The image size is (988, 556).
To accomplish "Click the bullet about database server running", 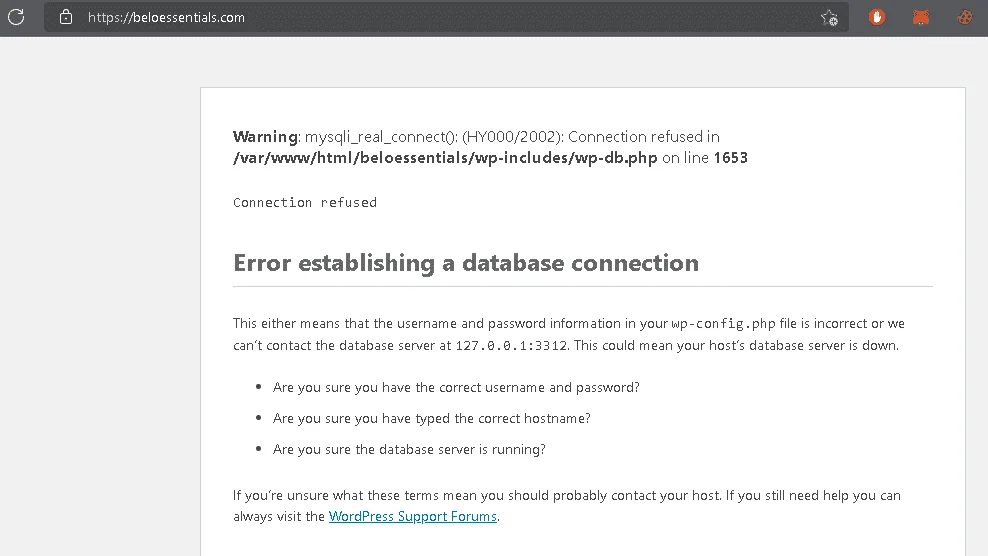I will coord(409,449).
